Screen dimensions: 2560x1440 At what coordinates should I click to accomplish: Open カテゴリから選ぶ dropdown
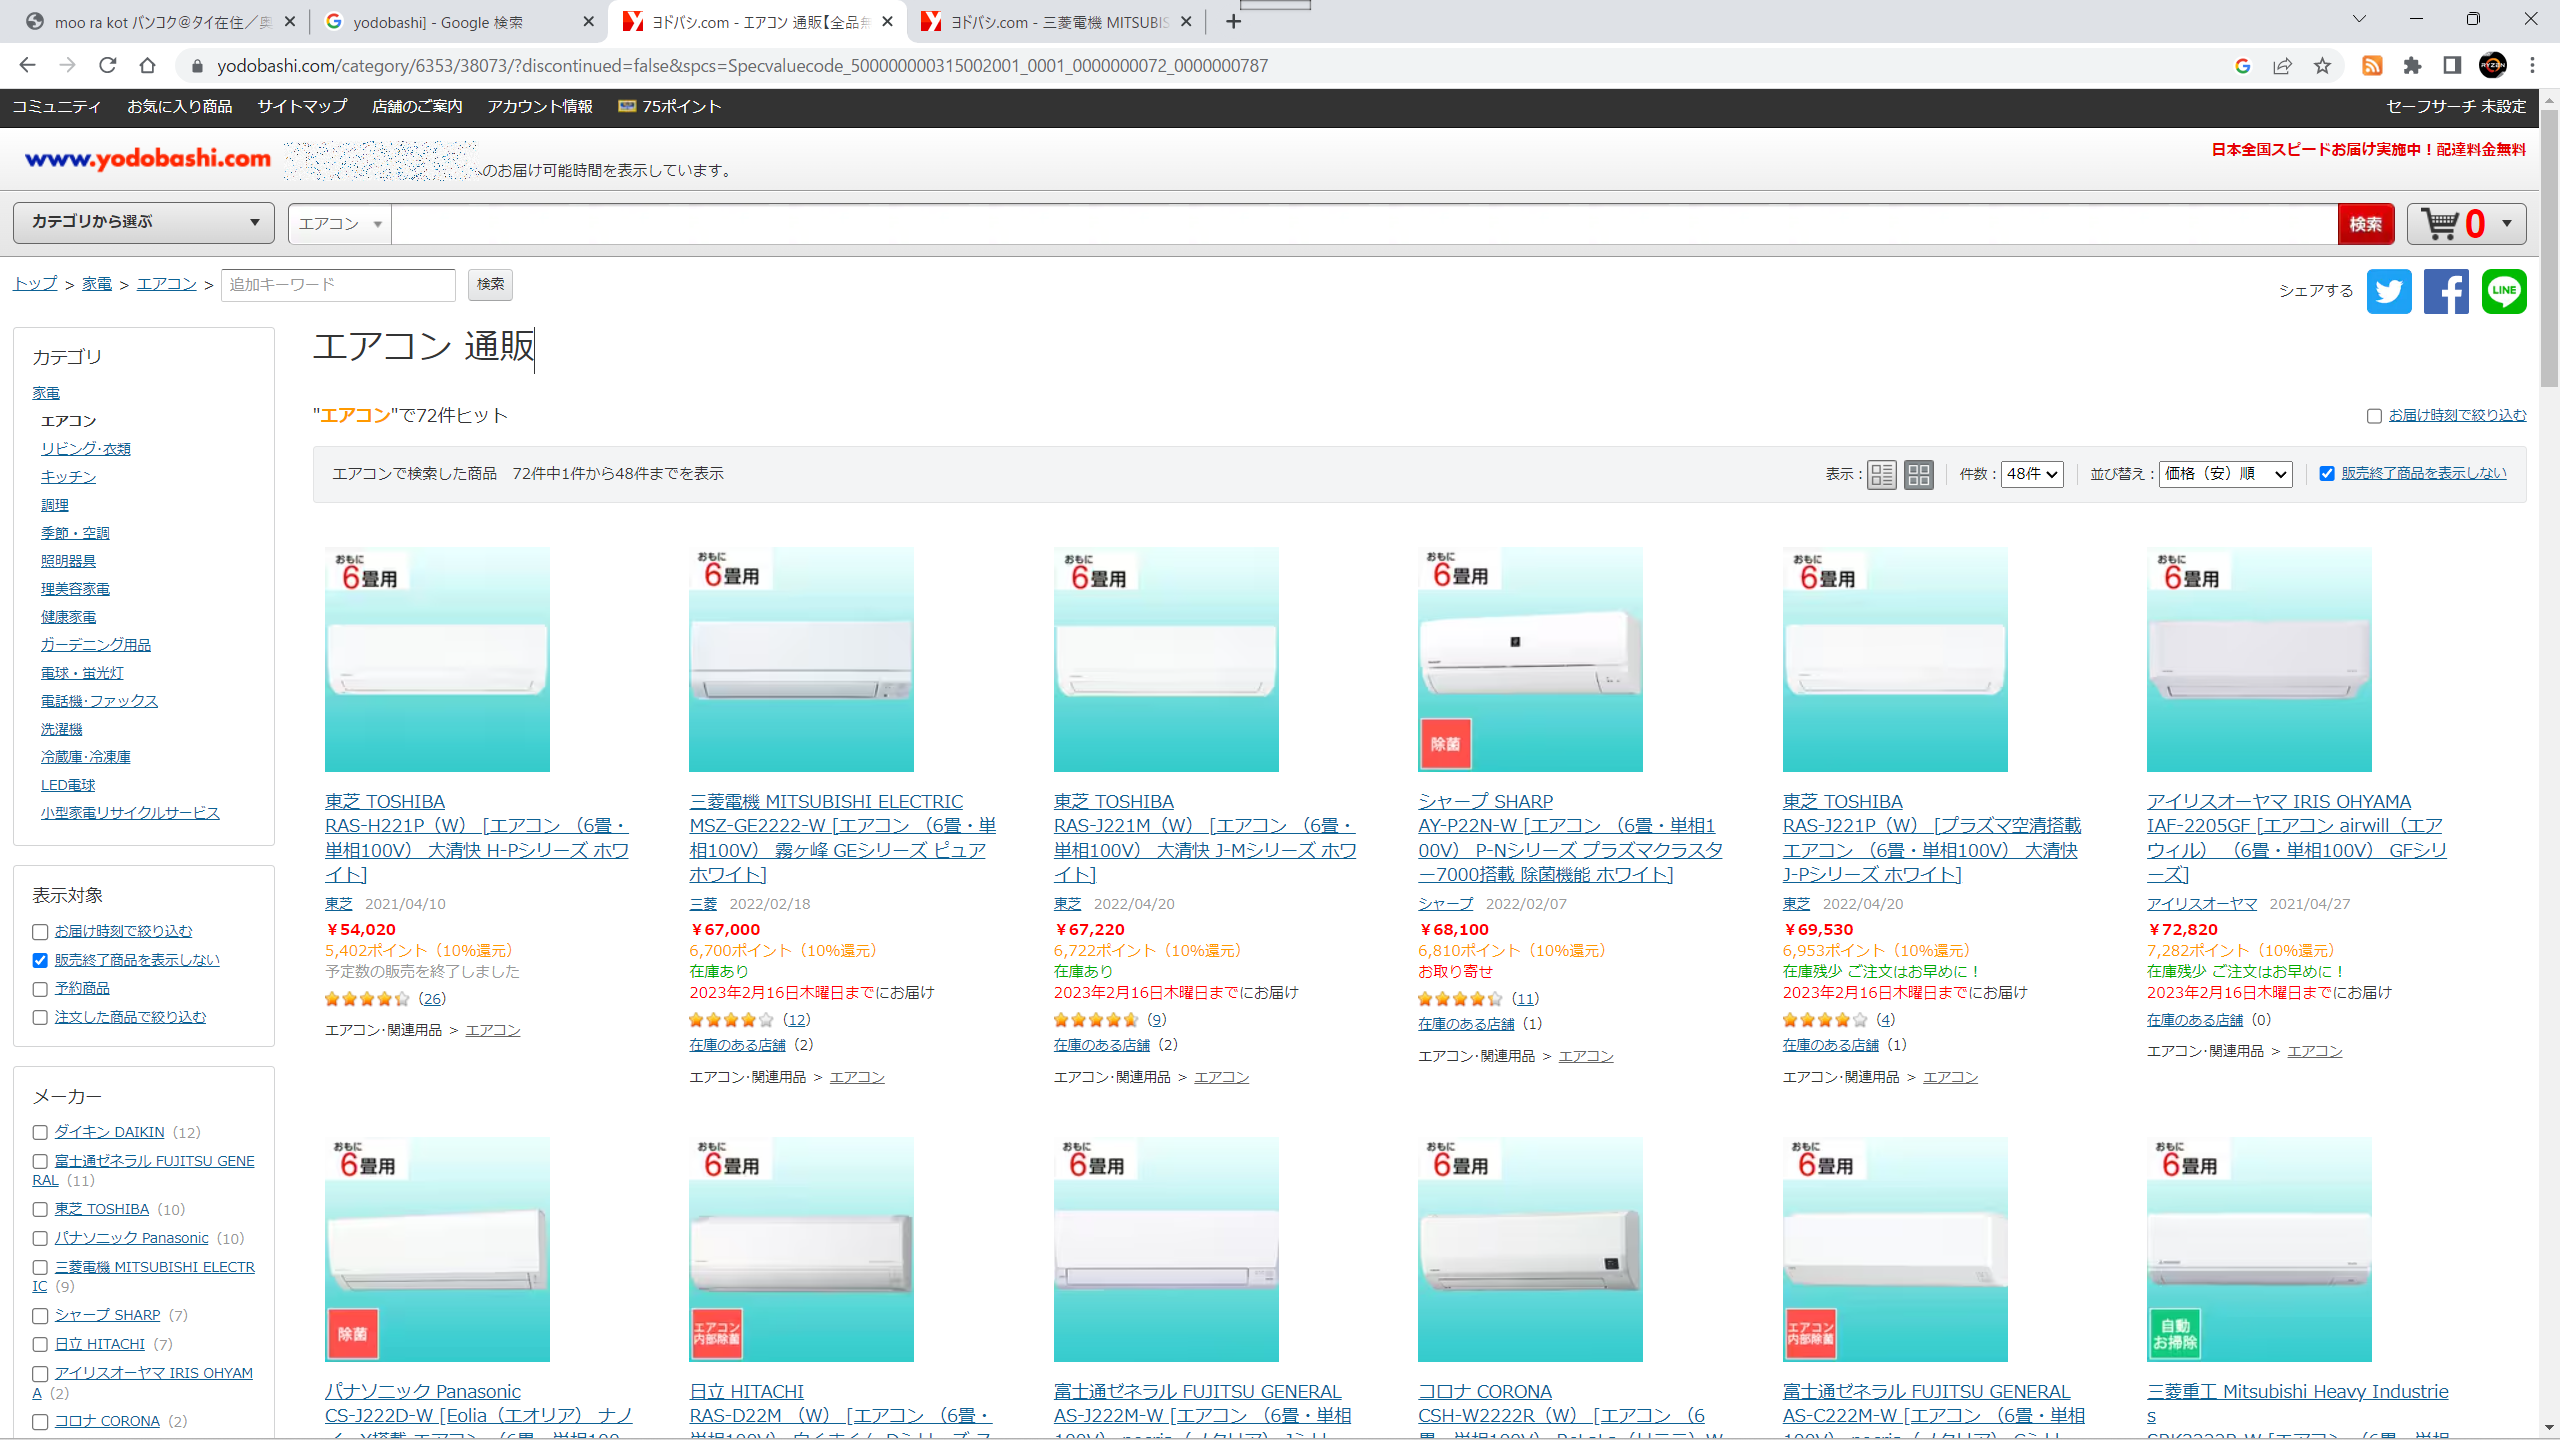pyautogui.click(x=144, y=222)
